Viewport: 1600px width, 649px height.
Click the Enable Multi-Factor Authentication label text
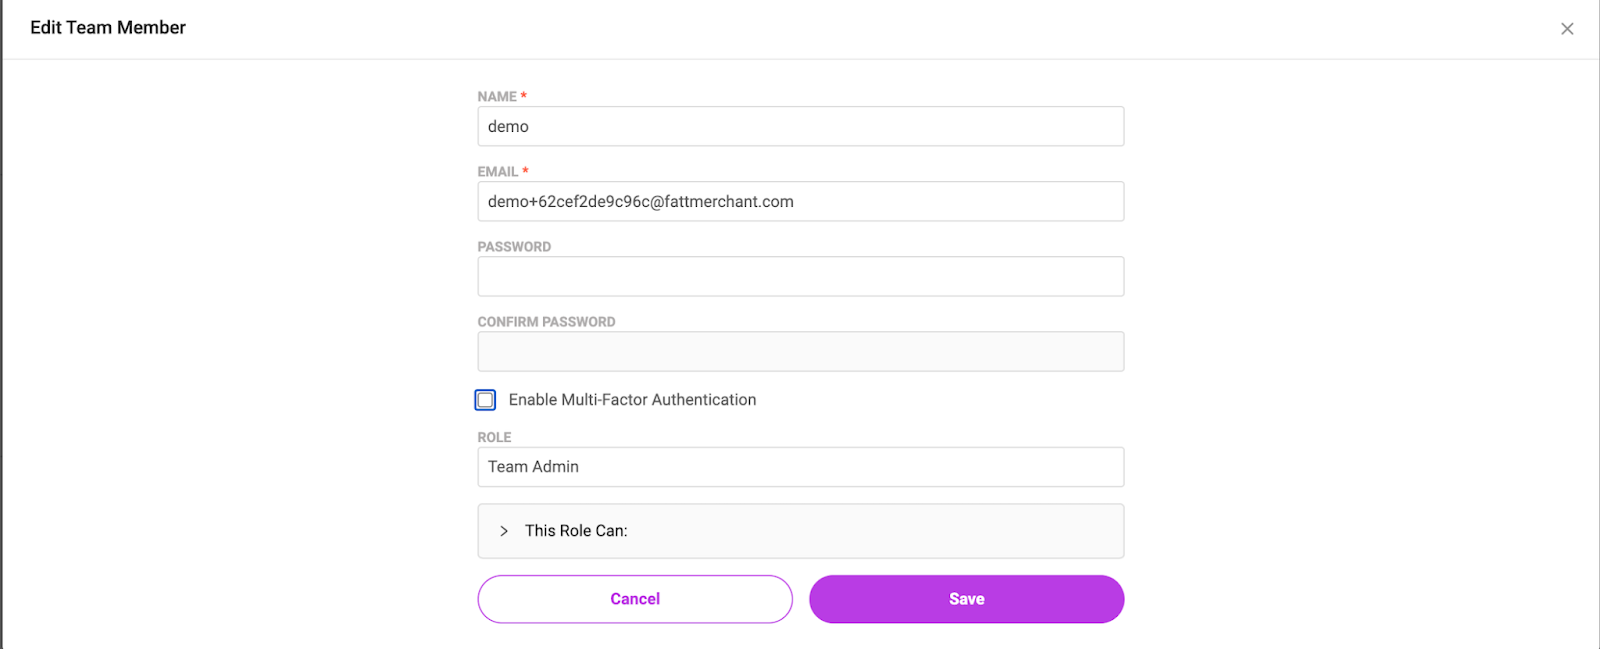pyautogui.click(x=632, y=400)
